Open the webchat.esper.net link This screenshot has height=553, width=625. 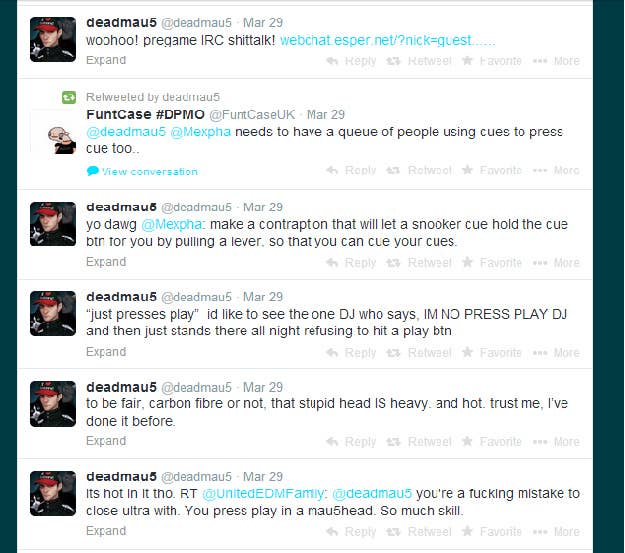(x=387, y=41)
